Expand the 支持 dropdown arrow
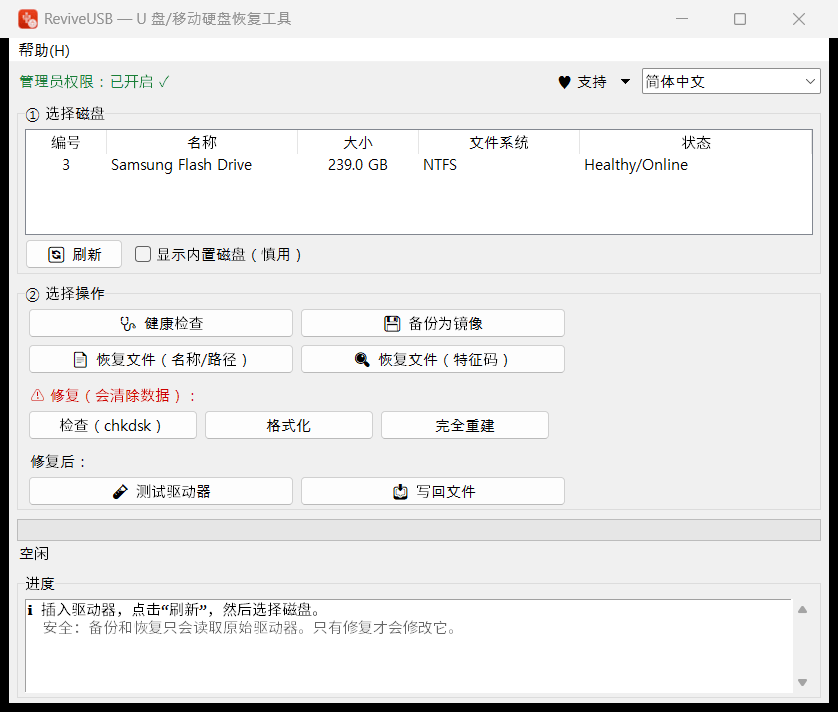 click(x=625, y=82)
